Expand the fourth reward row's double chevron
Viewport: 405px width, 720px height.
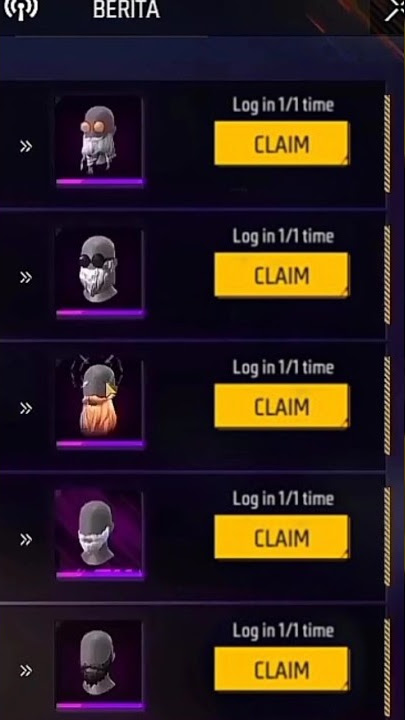pos(26,540)
